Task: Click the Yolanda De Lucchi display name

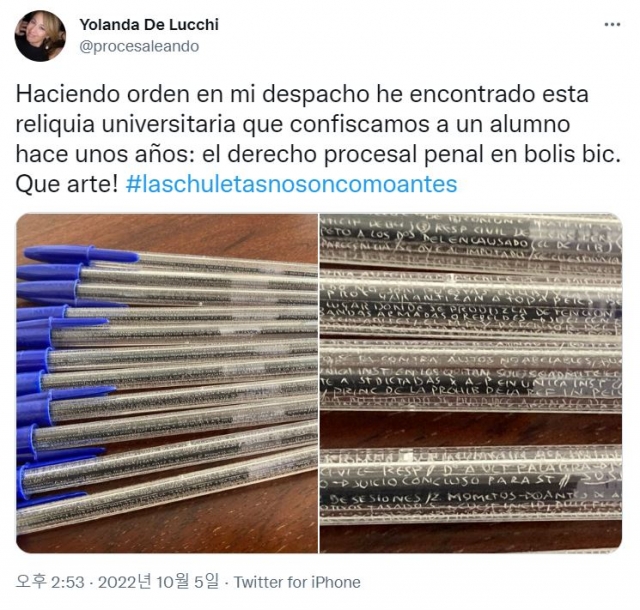Action: [x=149, y=24]
